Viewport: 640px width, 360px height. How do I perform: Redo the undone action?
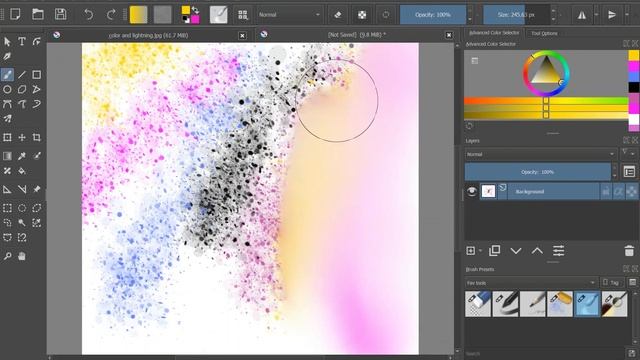111,15
